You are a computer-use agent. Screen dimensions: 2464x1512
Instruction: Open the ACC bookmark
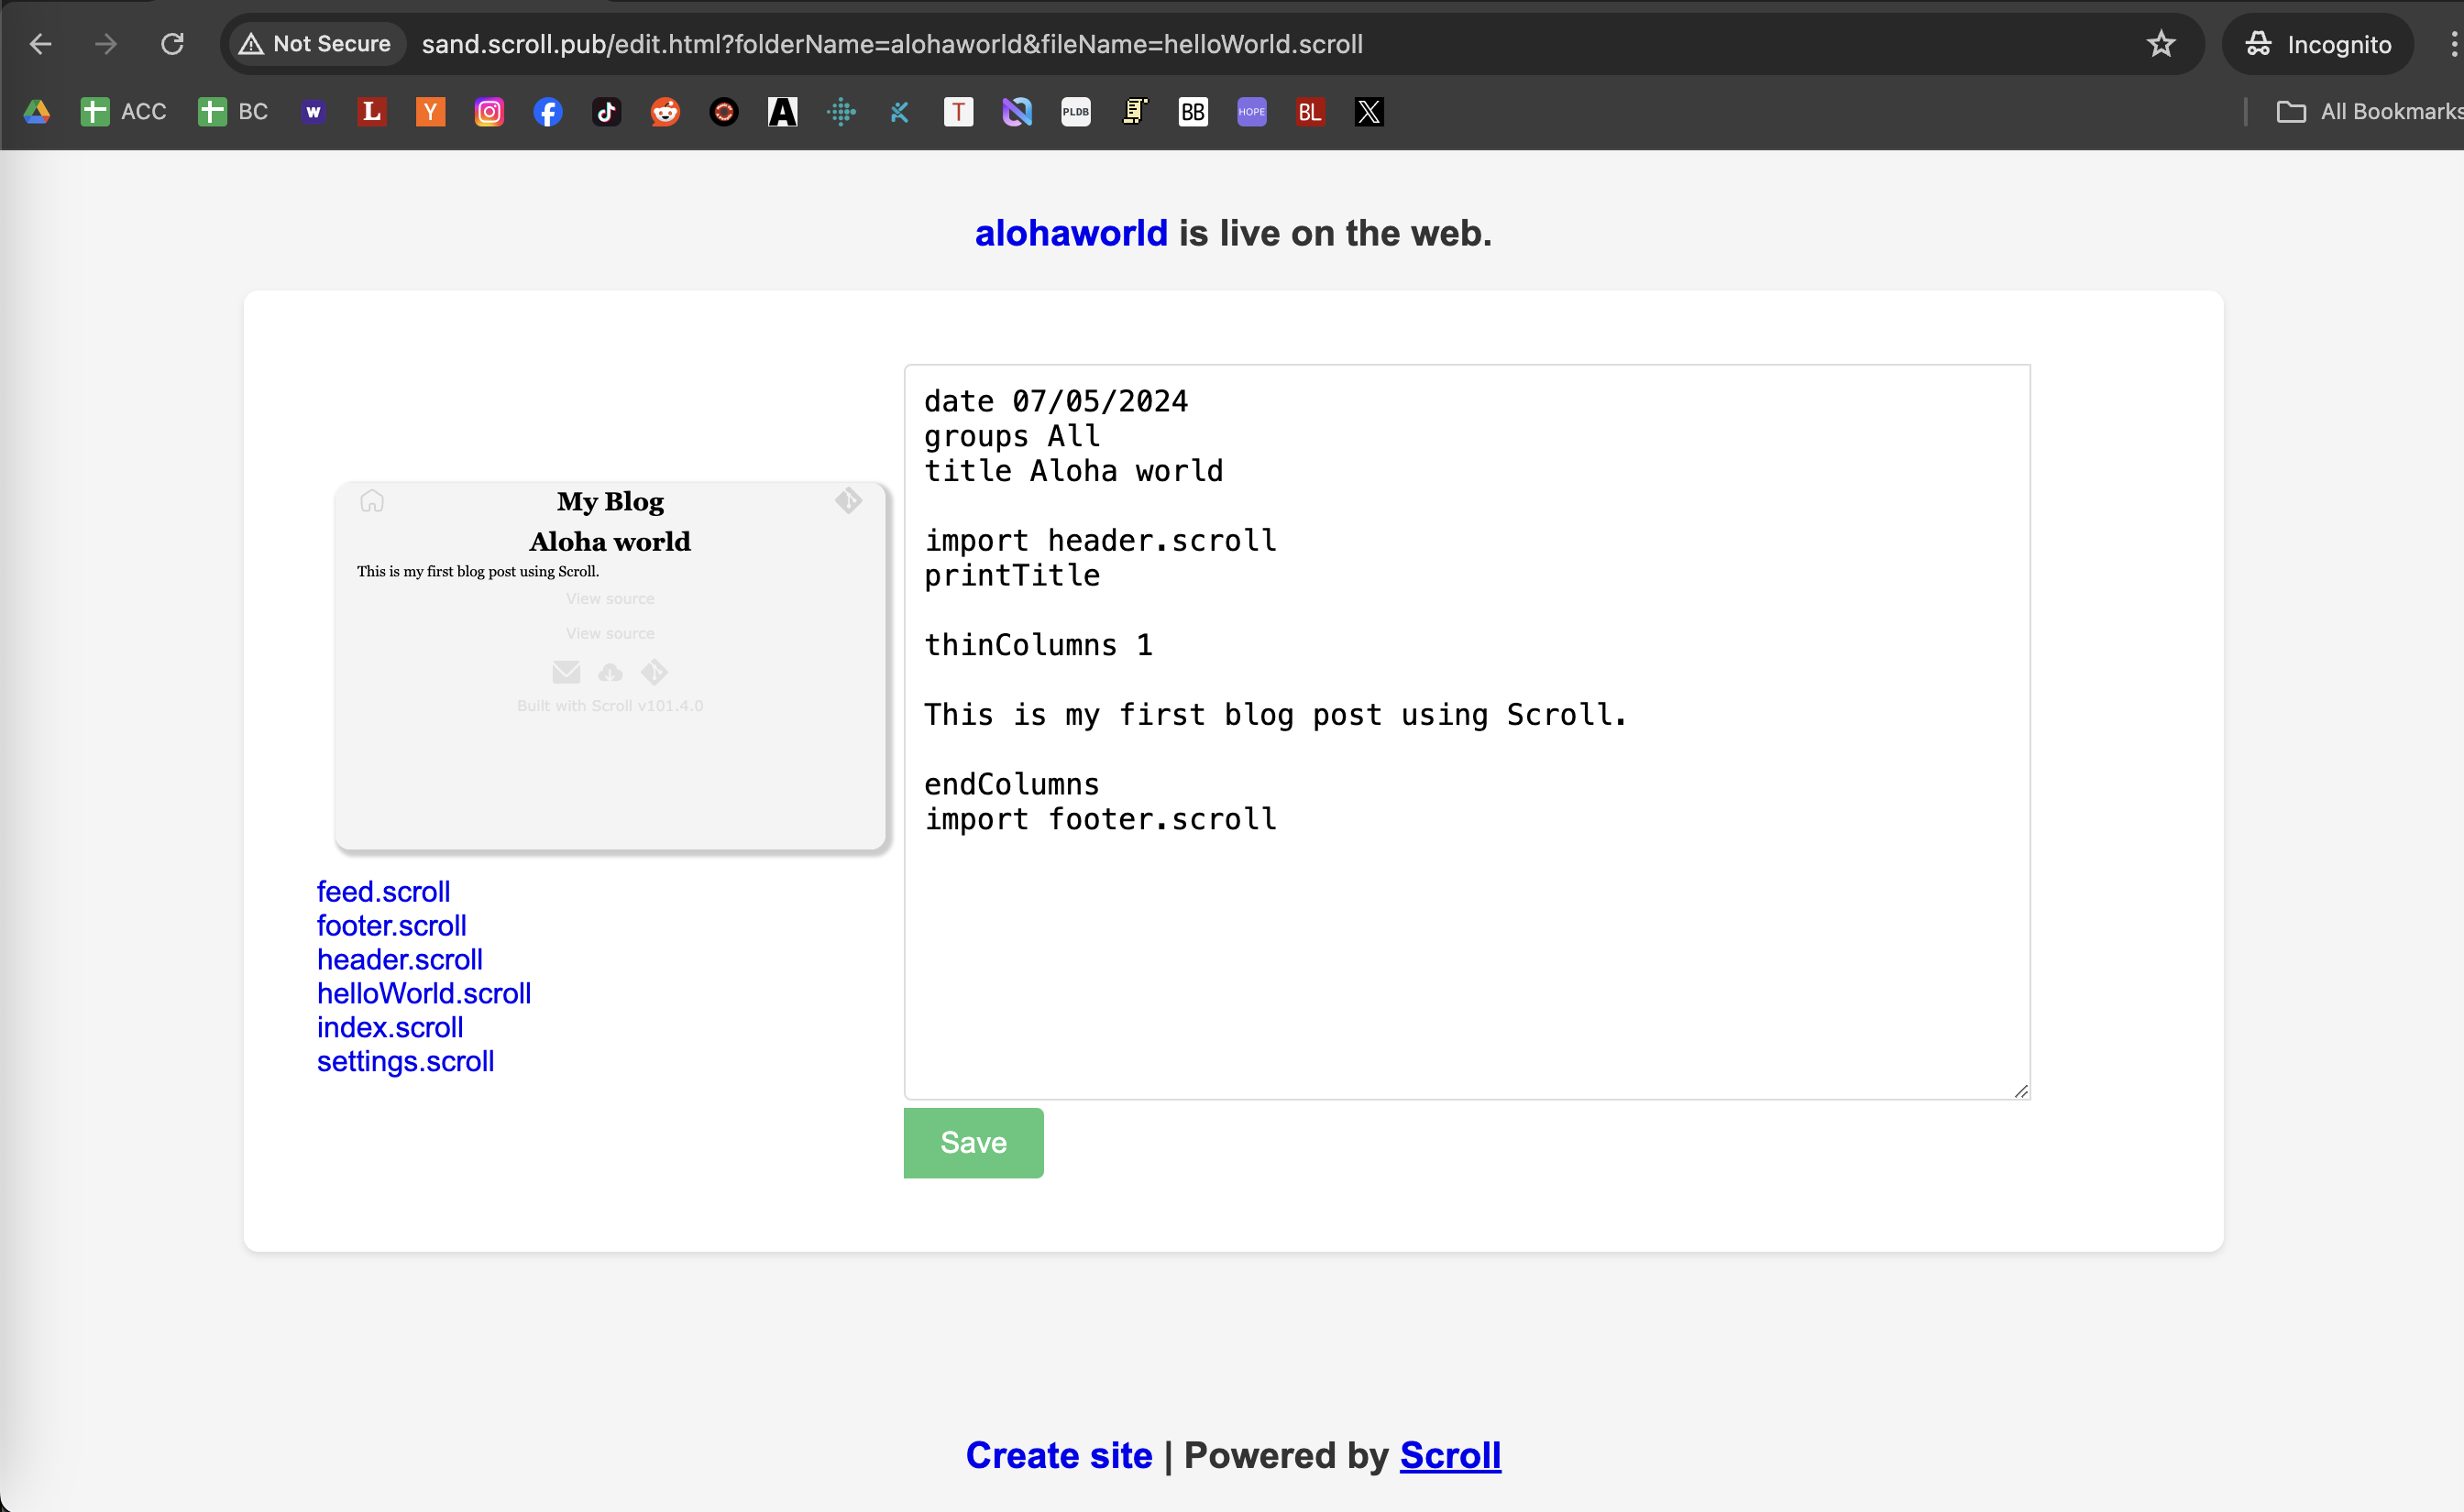pos(124,112)
